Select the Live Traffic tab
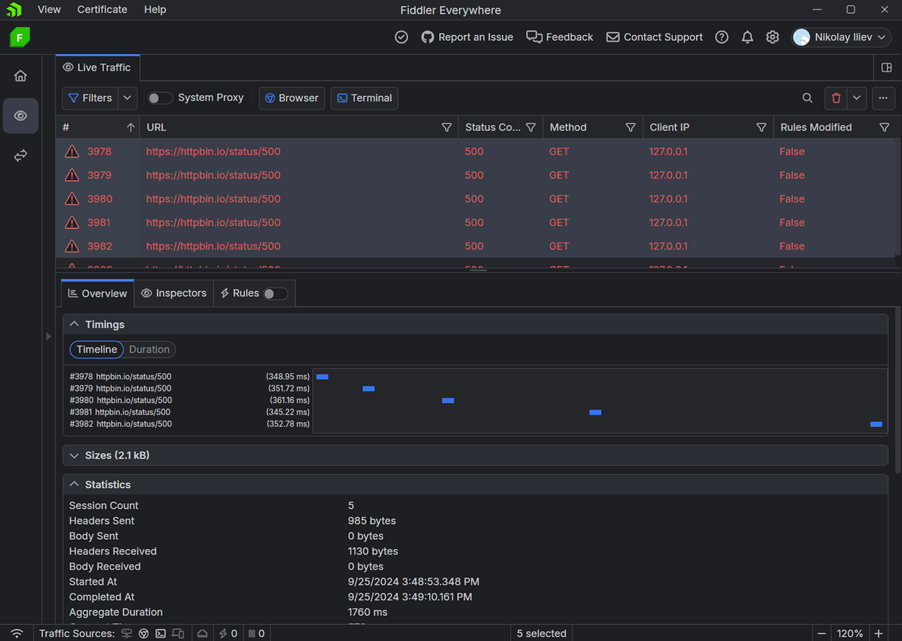The height and width of the screenshot is (641, 902). pos(97,68)
